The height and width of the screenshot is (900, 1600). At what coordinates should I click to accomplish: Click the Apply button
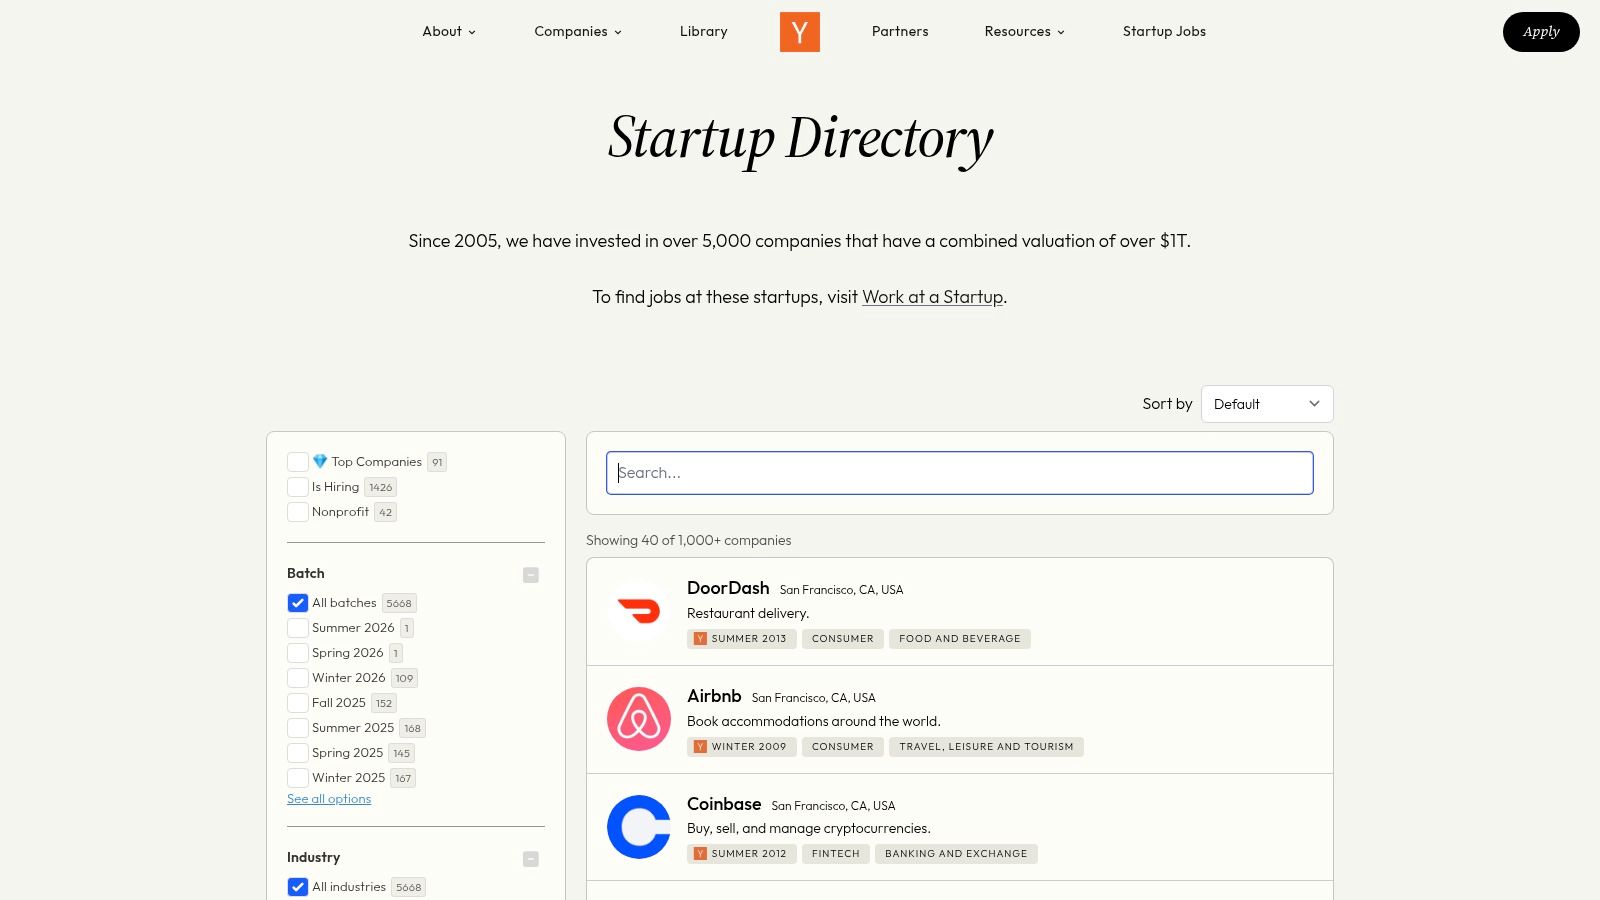[1541, 31]
